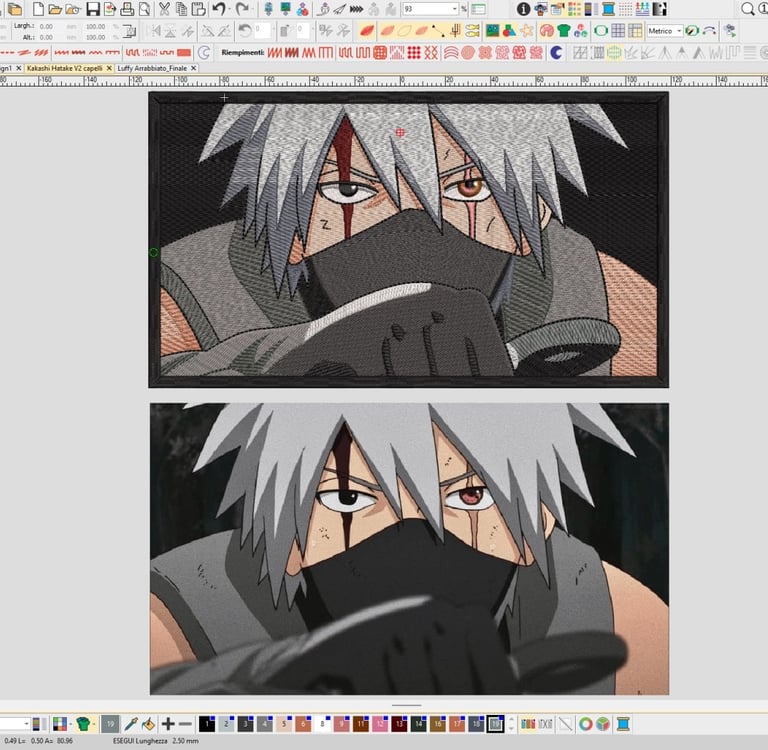
Task: Open the bottom-left palette combo box
Action: (x=15, y=724)
